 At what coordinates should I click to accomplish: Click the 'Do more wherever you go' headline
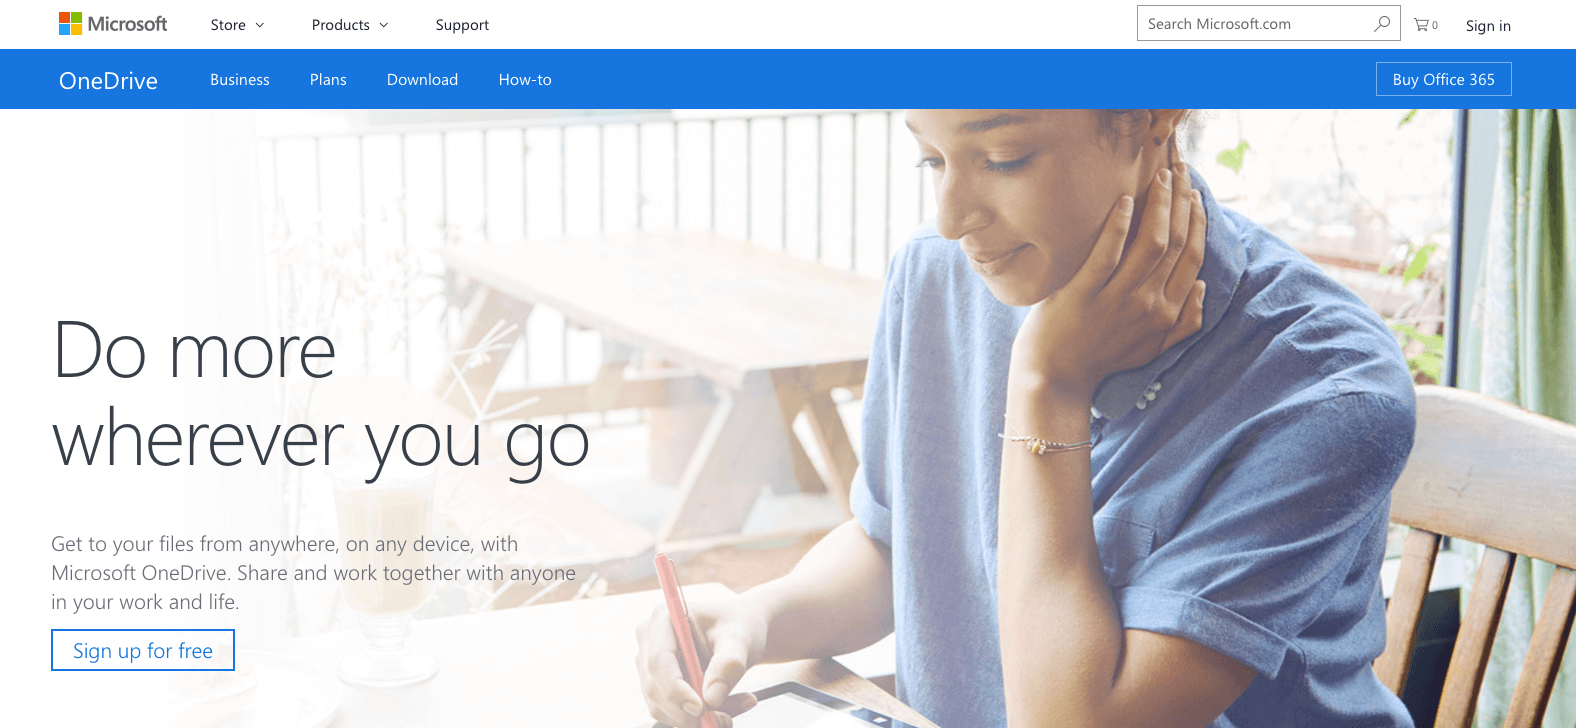pos(320,397)
